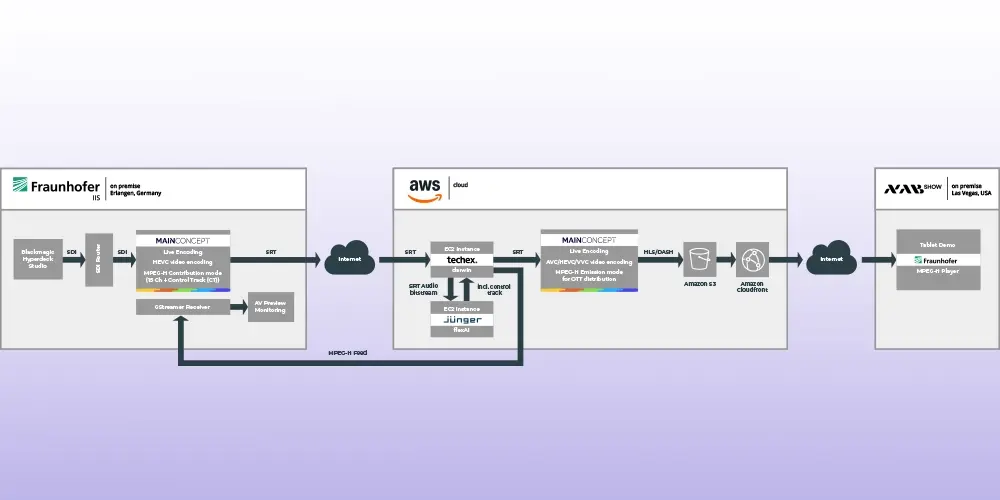Select the SDI Router box
This screenshot has height=500, width=1000.
tap(99, 260)
